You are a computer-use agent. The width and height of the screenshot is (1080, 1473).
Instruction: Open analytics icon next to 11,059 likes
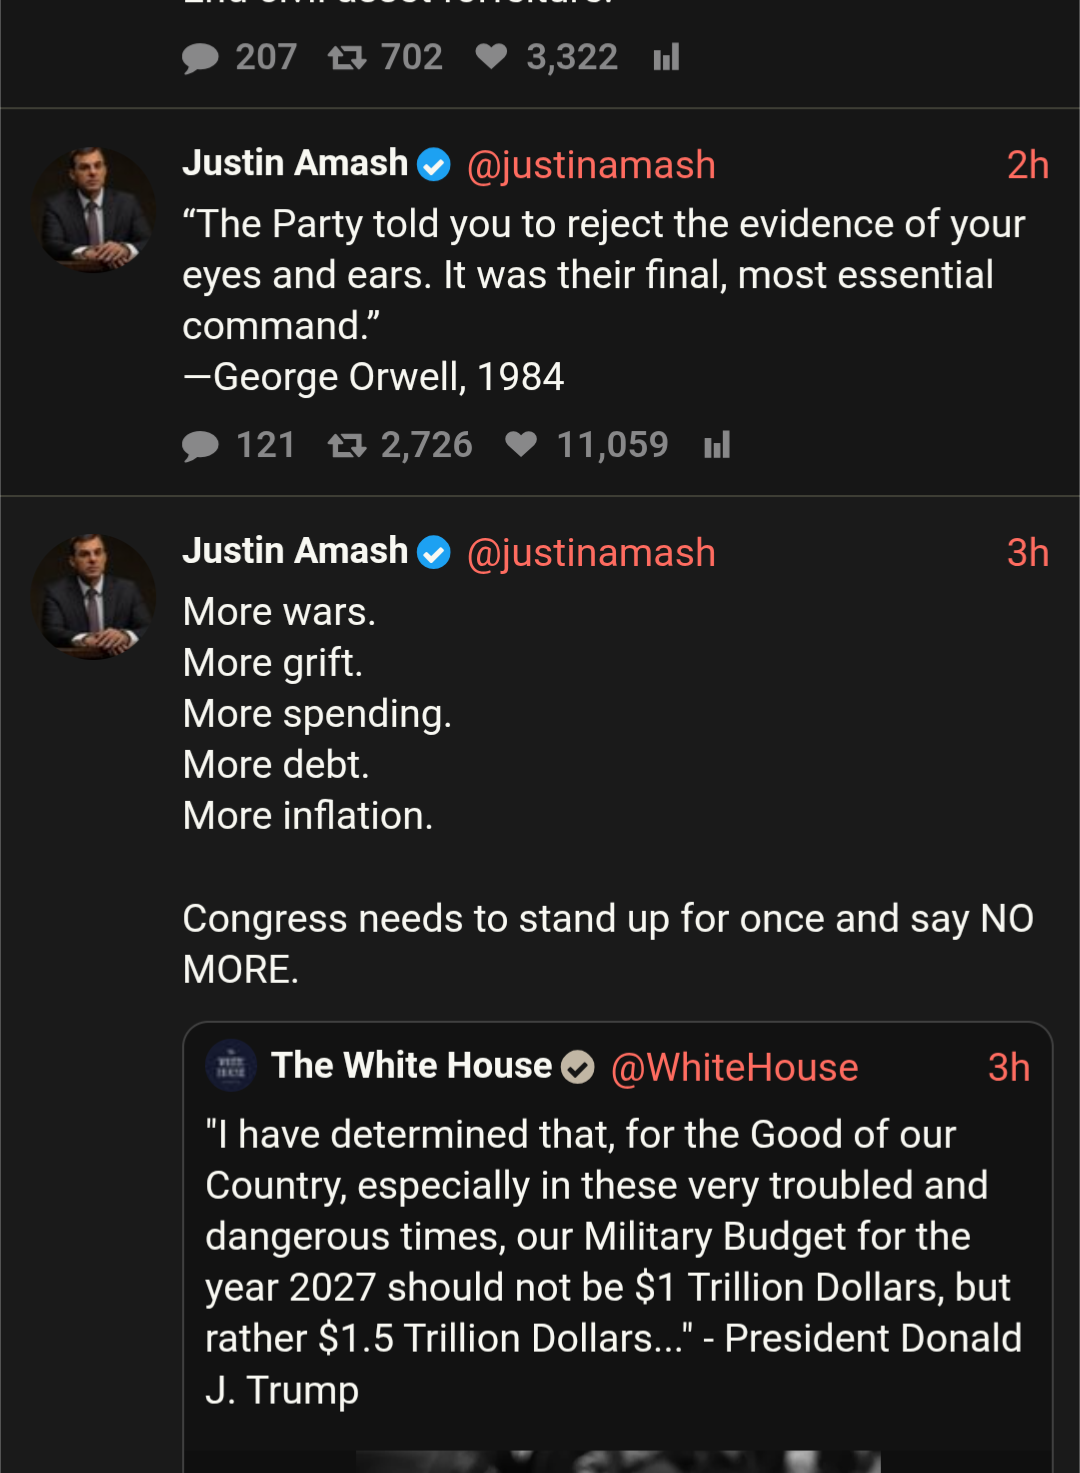pos(717,445)
